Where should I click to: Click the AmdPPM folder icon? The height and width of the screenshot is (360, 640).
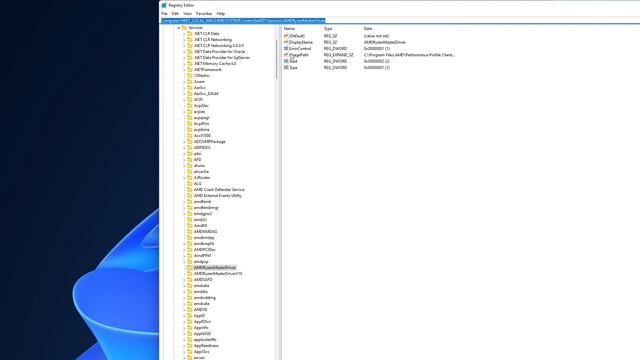click(x=190, y=256)
